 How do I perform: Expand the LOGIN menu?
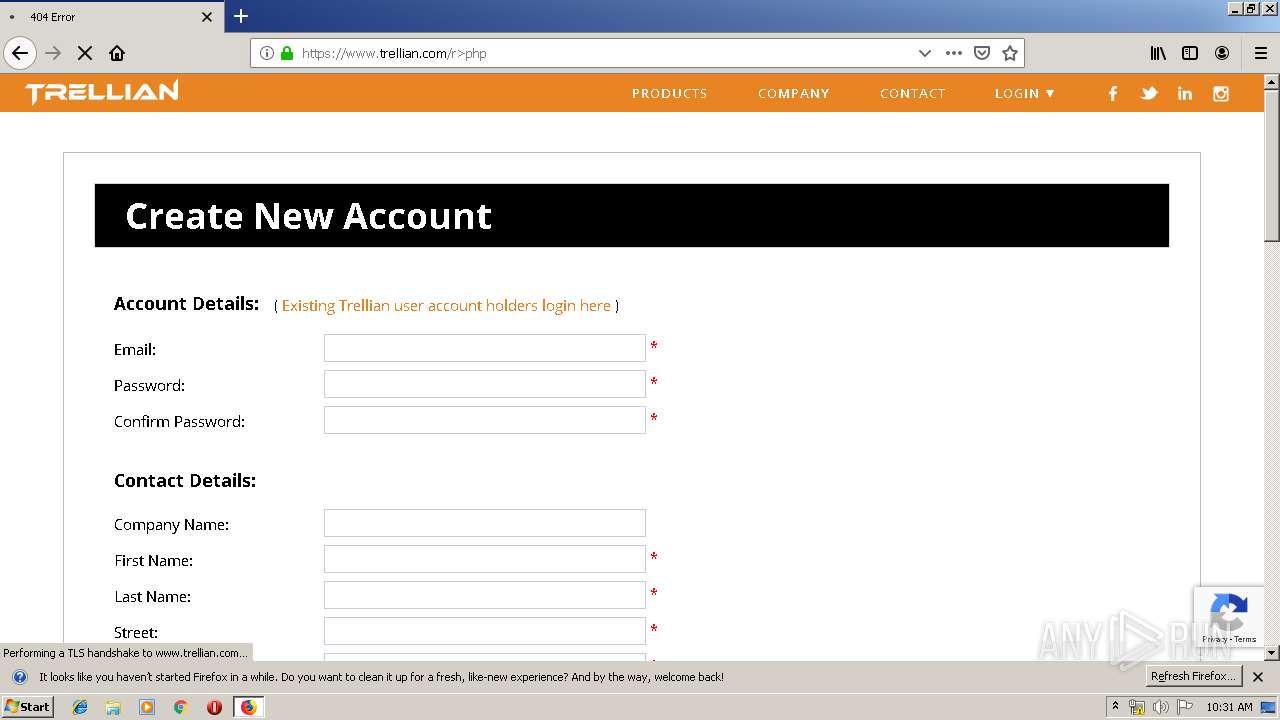(x=1025, y=93)
